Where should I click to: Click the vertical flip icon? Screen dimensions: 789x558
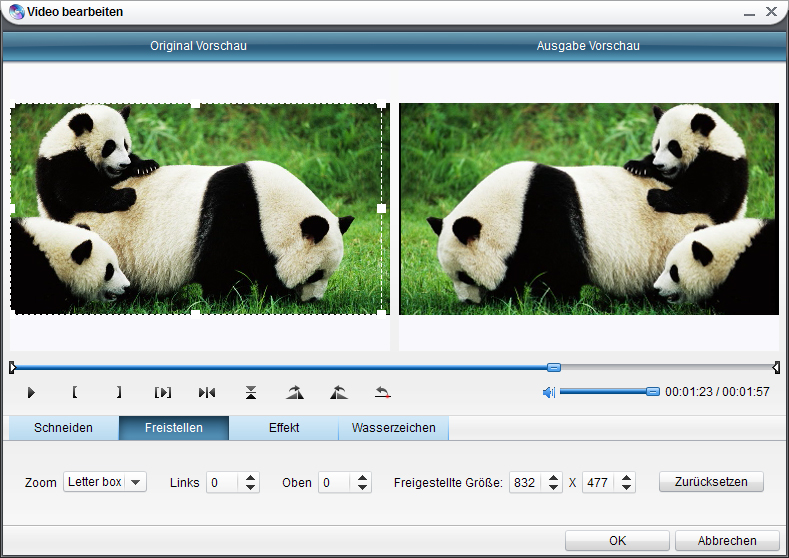pos(251,392)
